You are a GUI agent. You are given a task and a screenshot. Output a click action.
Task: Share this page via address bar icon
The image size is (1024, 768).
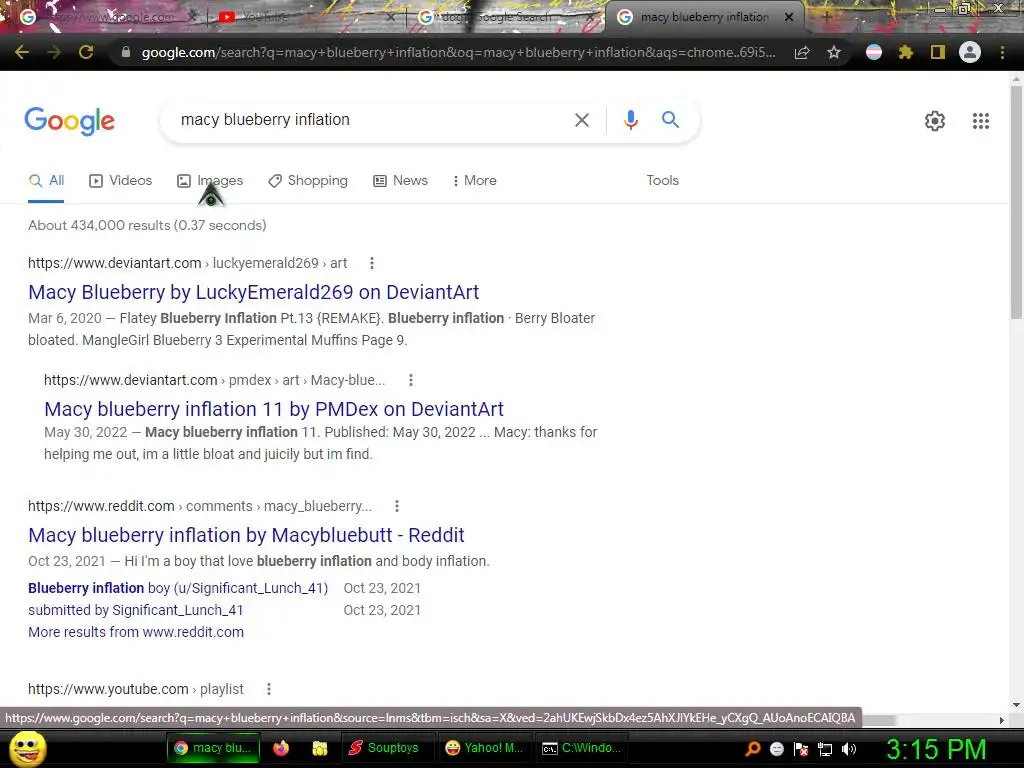[x=802, y=52]
